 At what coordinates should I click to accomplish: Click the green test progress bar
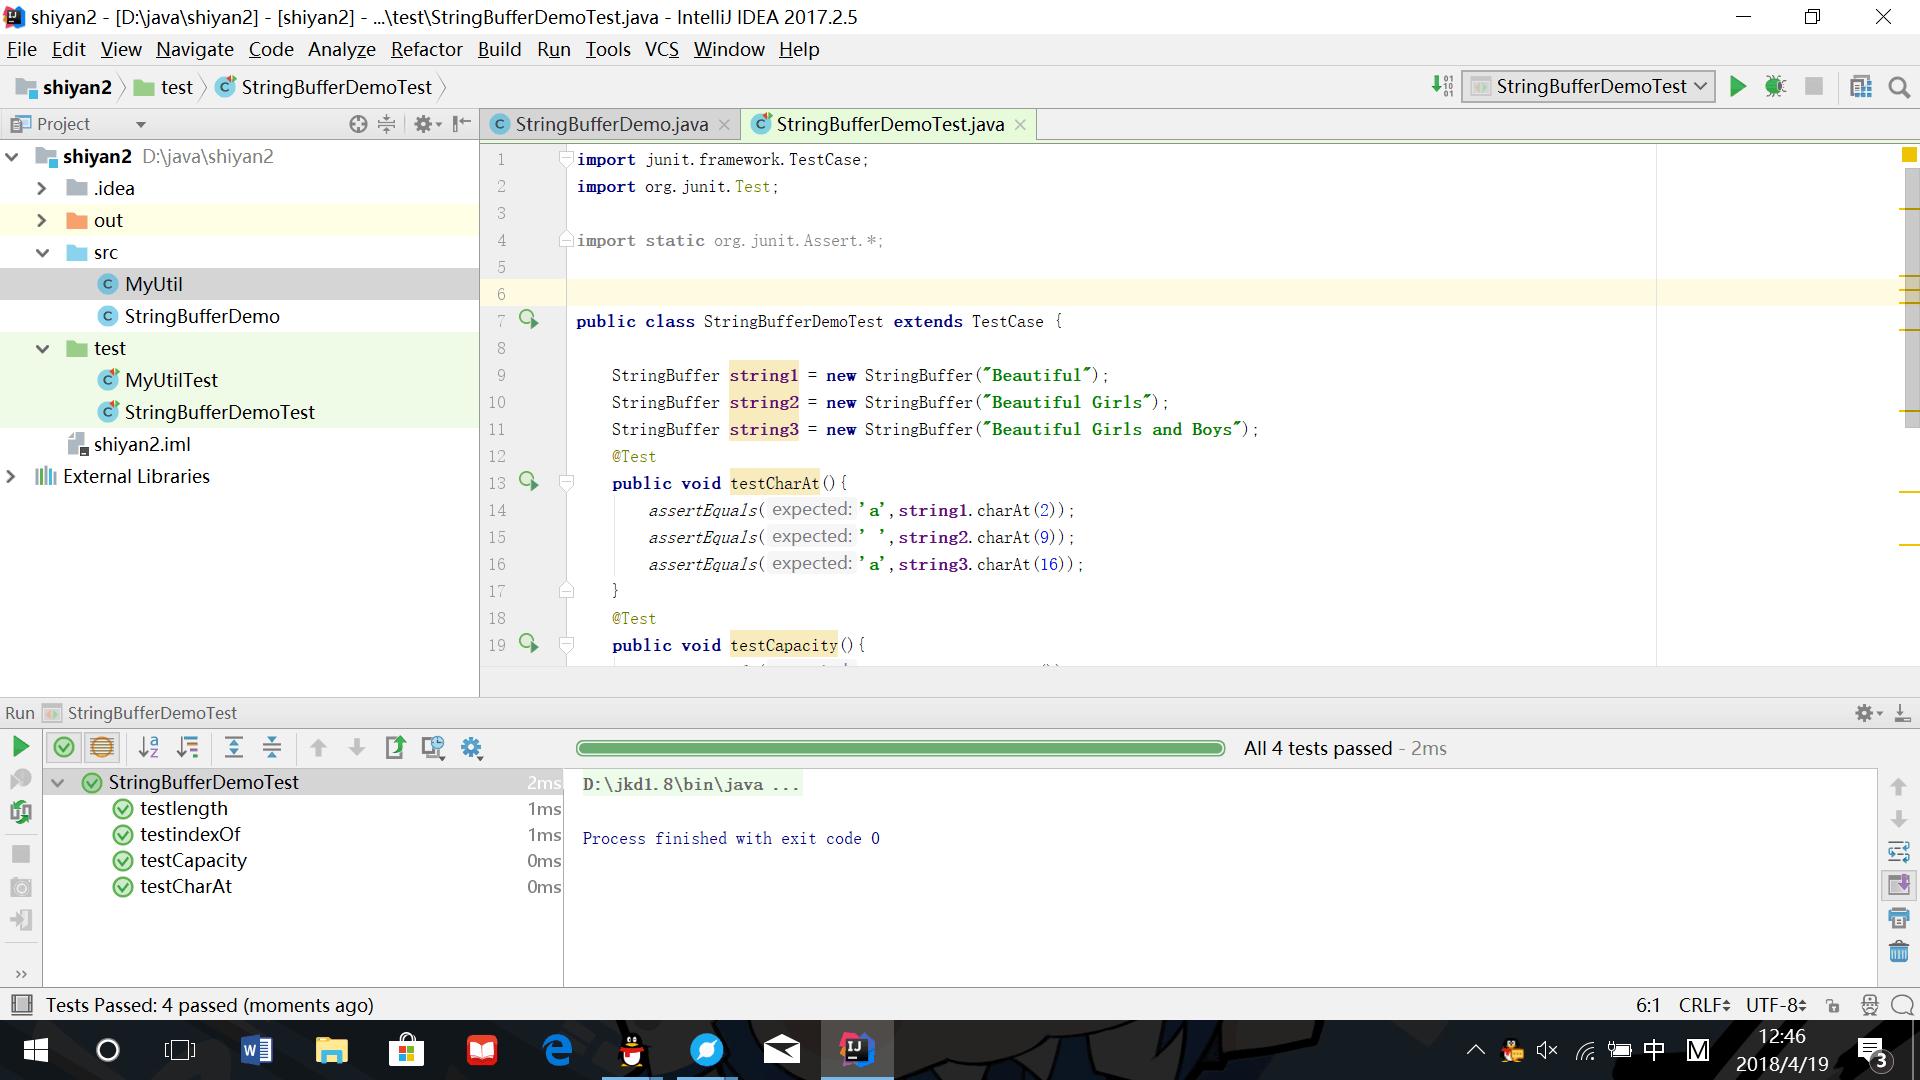(900, 749)
